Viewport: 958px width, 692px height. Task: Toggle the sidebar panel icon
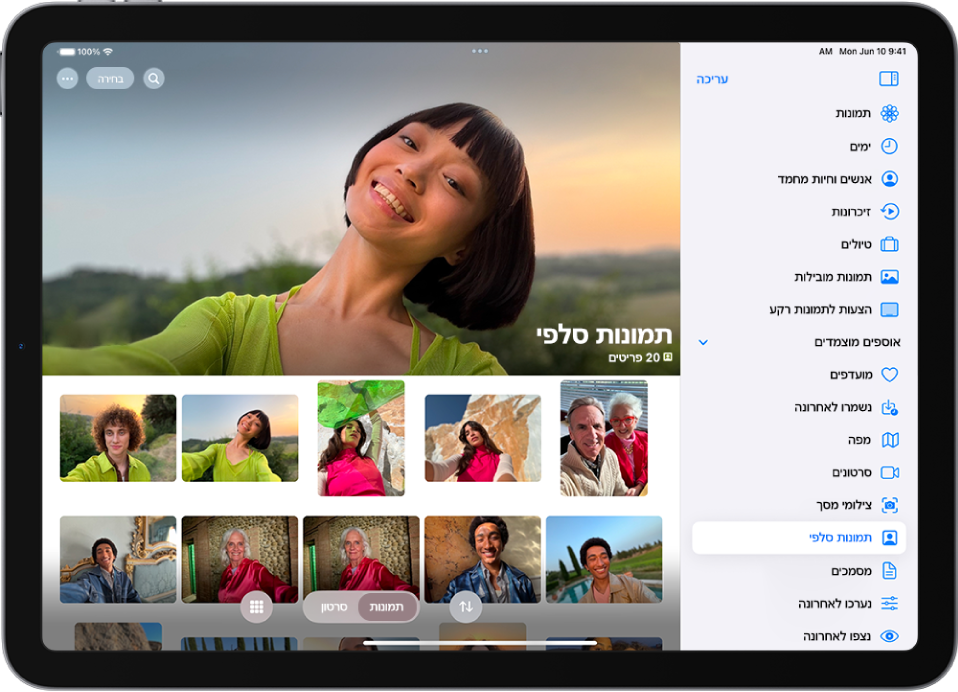tap(889, 79)
